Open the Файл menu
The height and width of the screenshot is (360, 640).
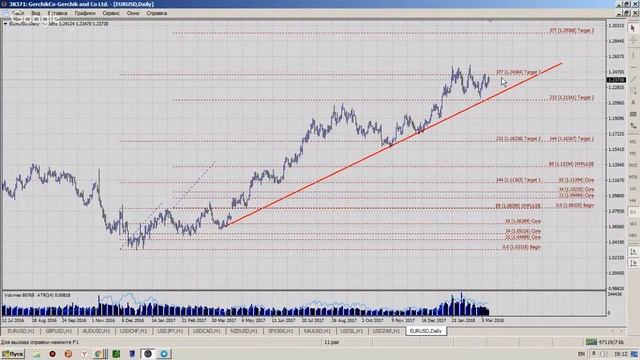pyautogui.click(x=18, y=13)
